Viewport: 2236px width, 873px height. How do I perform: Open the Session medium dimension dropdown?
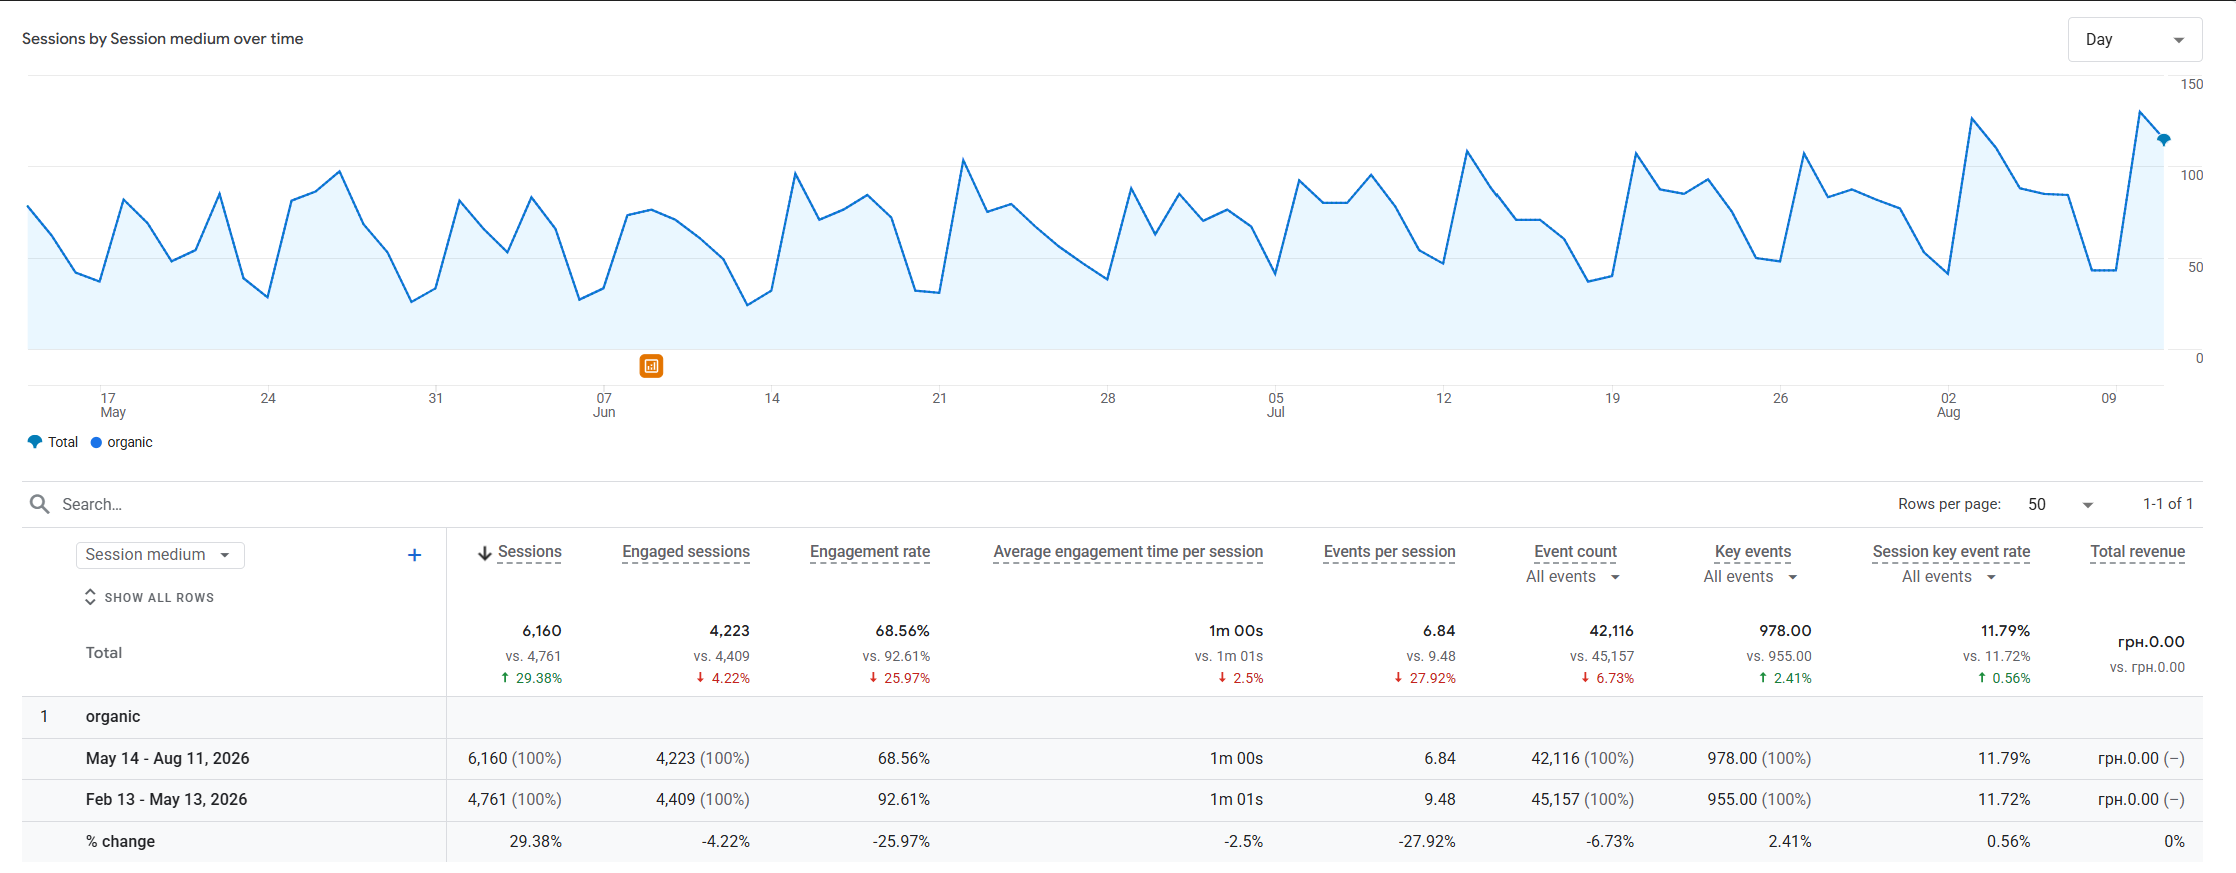160,555
